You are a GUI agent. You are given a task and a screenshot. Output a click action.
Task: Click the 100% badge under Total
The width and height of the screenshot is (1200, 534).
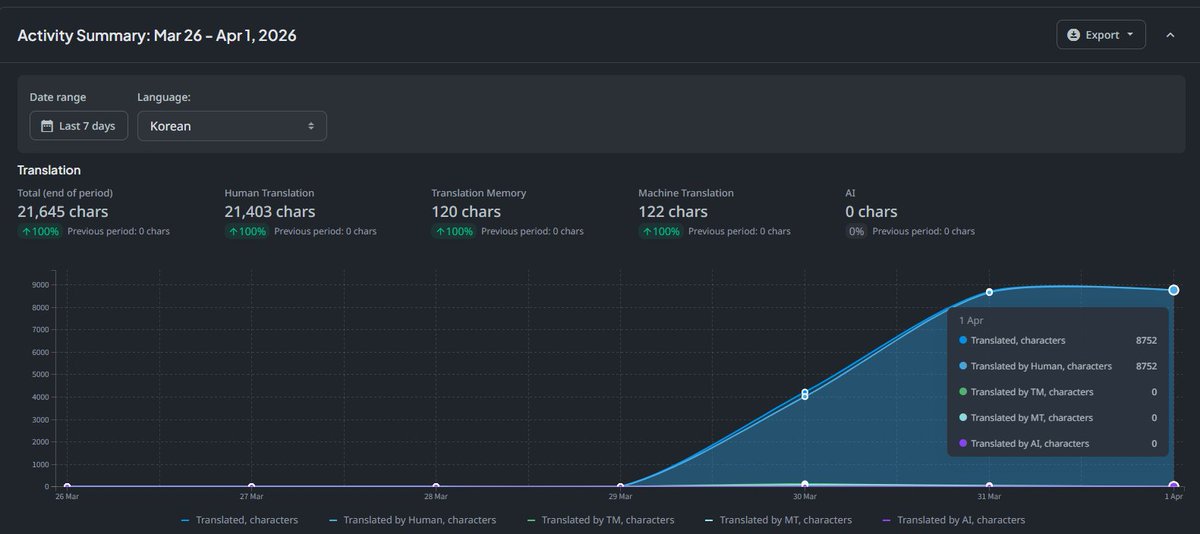pyautogui.click(x=40, y=231)
